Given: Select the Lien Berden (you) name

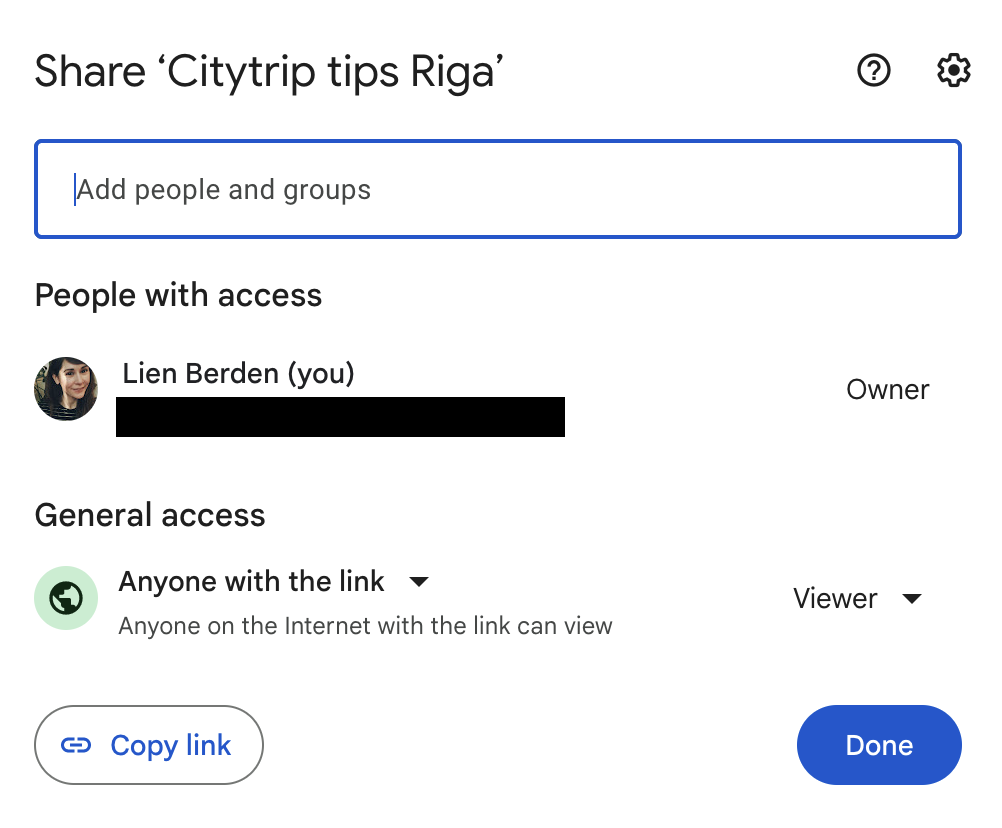Looking at the screenshot, I should [x=238, y=374].
